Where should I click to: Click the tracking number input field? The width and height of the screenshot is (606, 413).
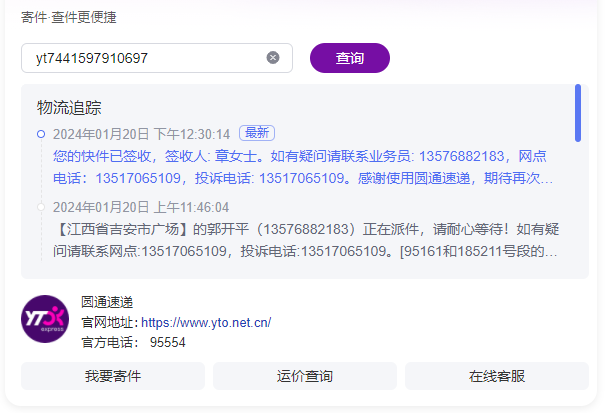click(x=157, y=58)
